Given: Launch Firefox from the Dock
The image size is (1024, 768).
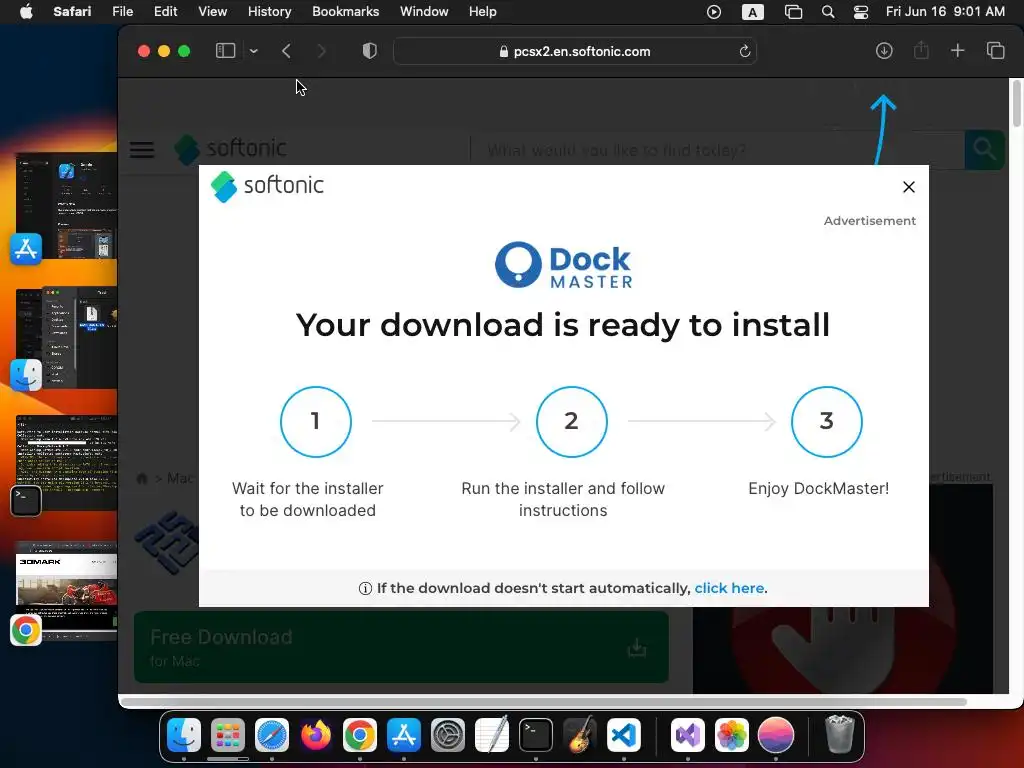Looking at the screenshot, I should click(x=315, y=735).
